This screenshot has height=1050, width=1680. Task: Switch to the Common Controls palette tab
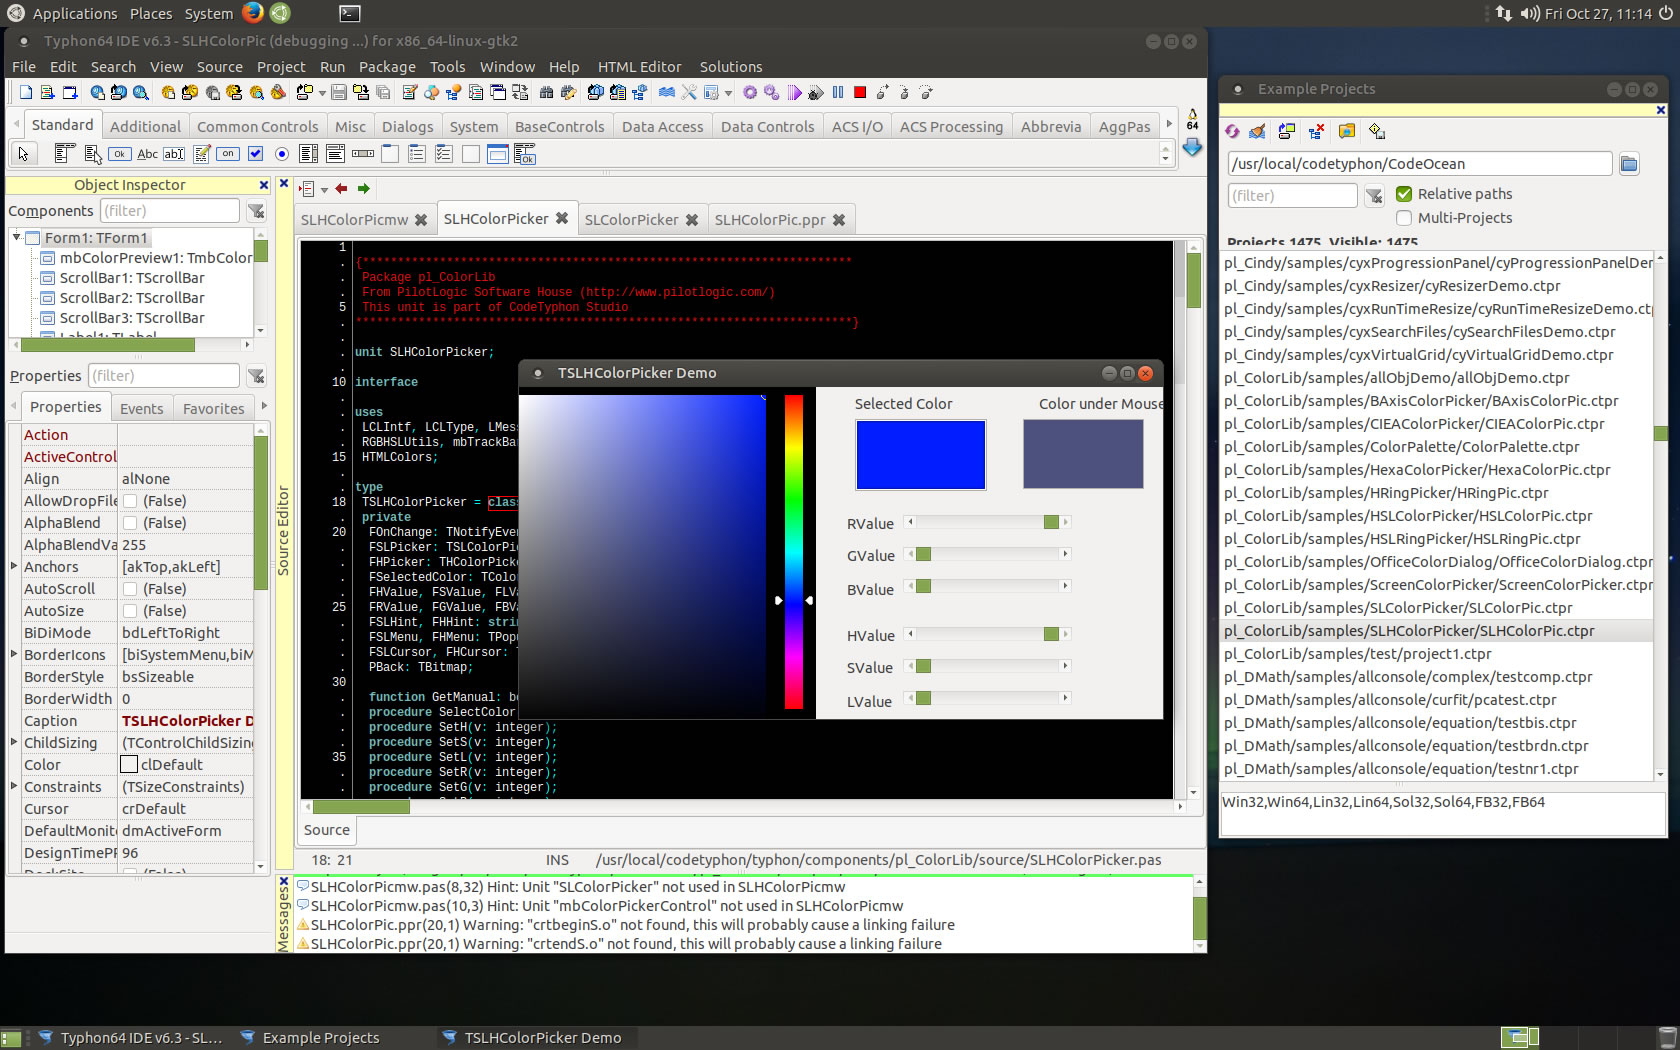click(257, 127)
